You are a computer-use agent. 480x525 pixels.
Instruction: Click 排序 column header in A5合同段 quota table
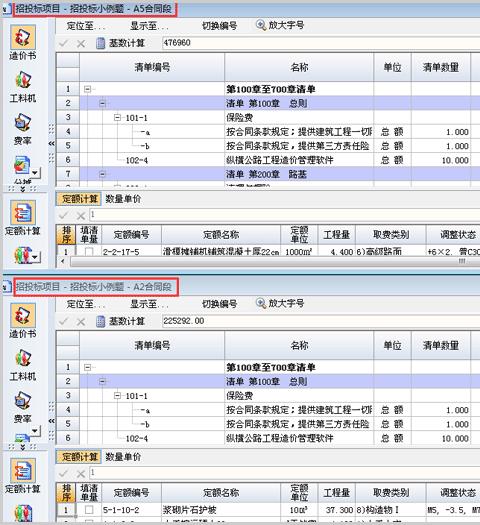(67, 234)
